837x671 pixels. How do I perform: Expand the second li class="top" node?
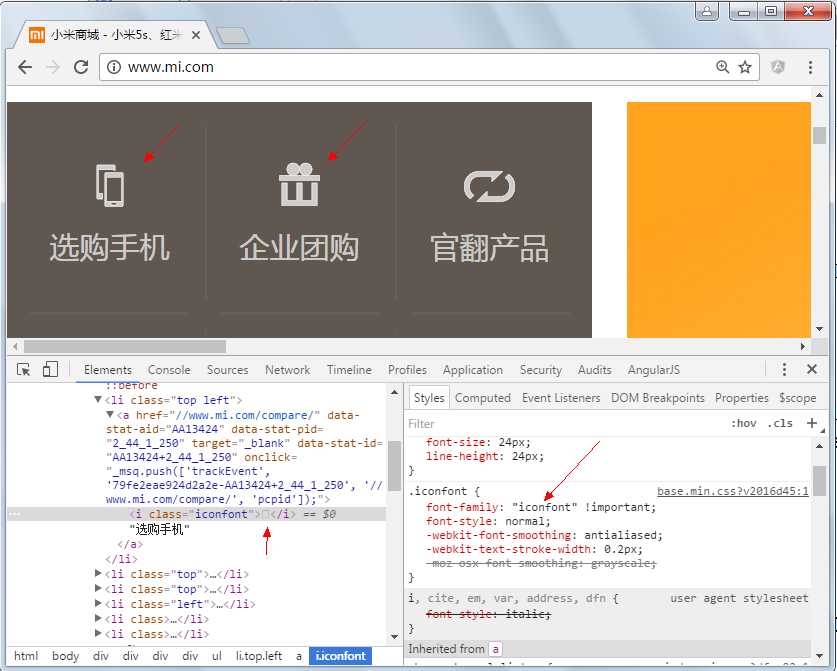98,588
